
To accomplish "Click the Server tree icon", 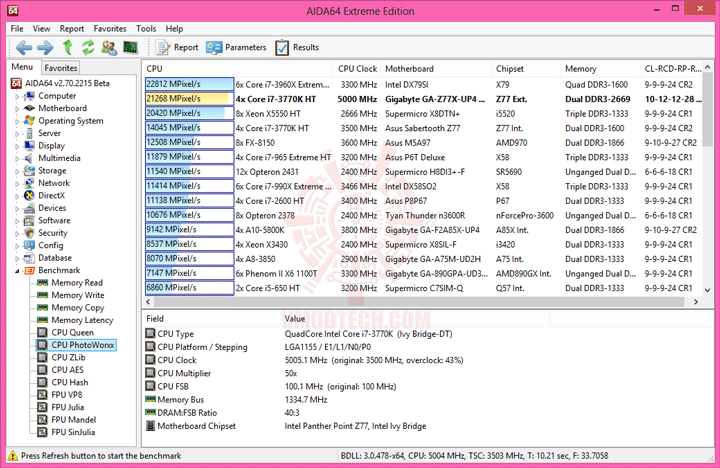I will point(29,133).
